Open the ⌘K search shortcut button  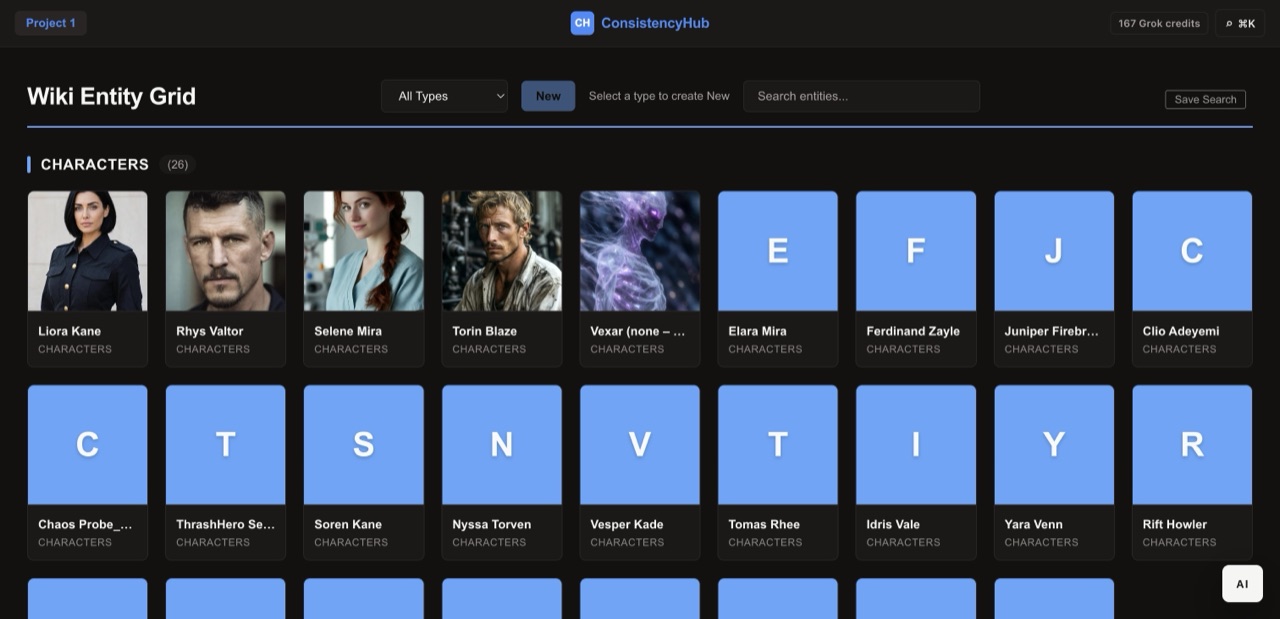click(1240, 23)
